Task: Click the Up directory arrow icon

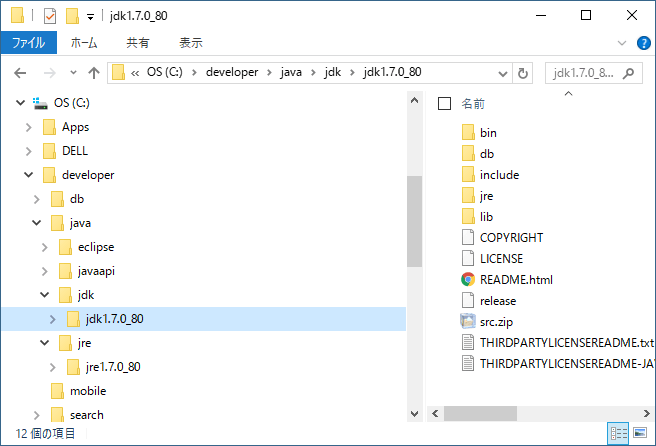Action: pos(93,73)
